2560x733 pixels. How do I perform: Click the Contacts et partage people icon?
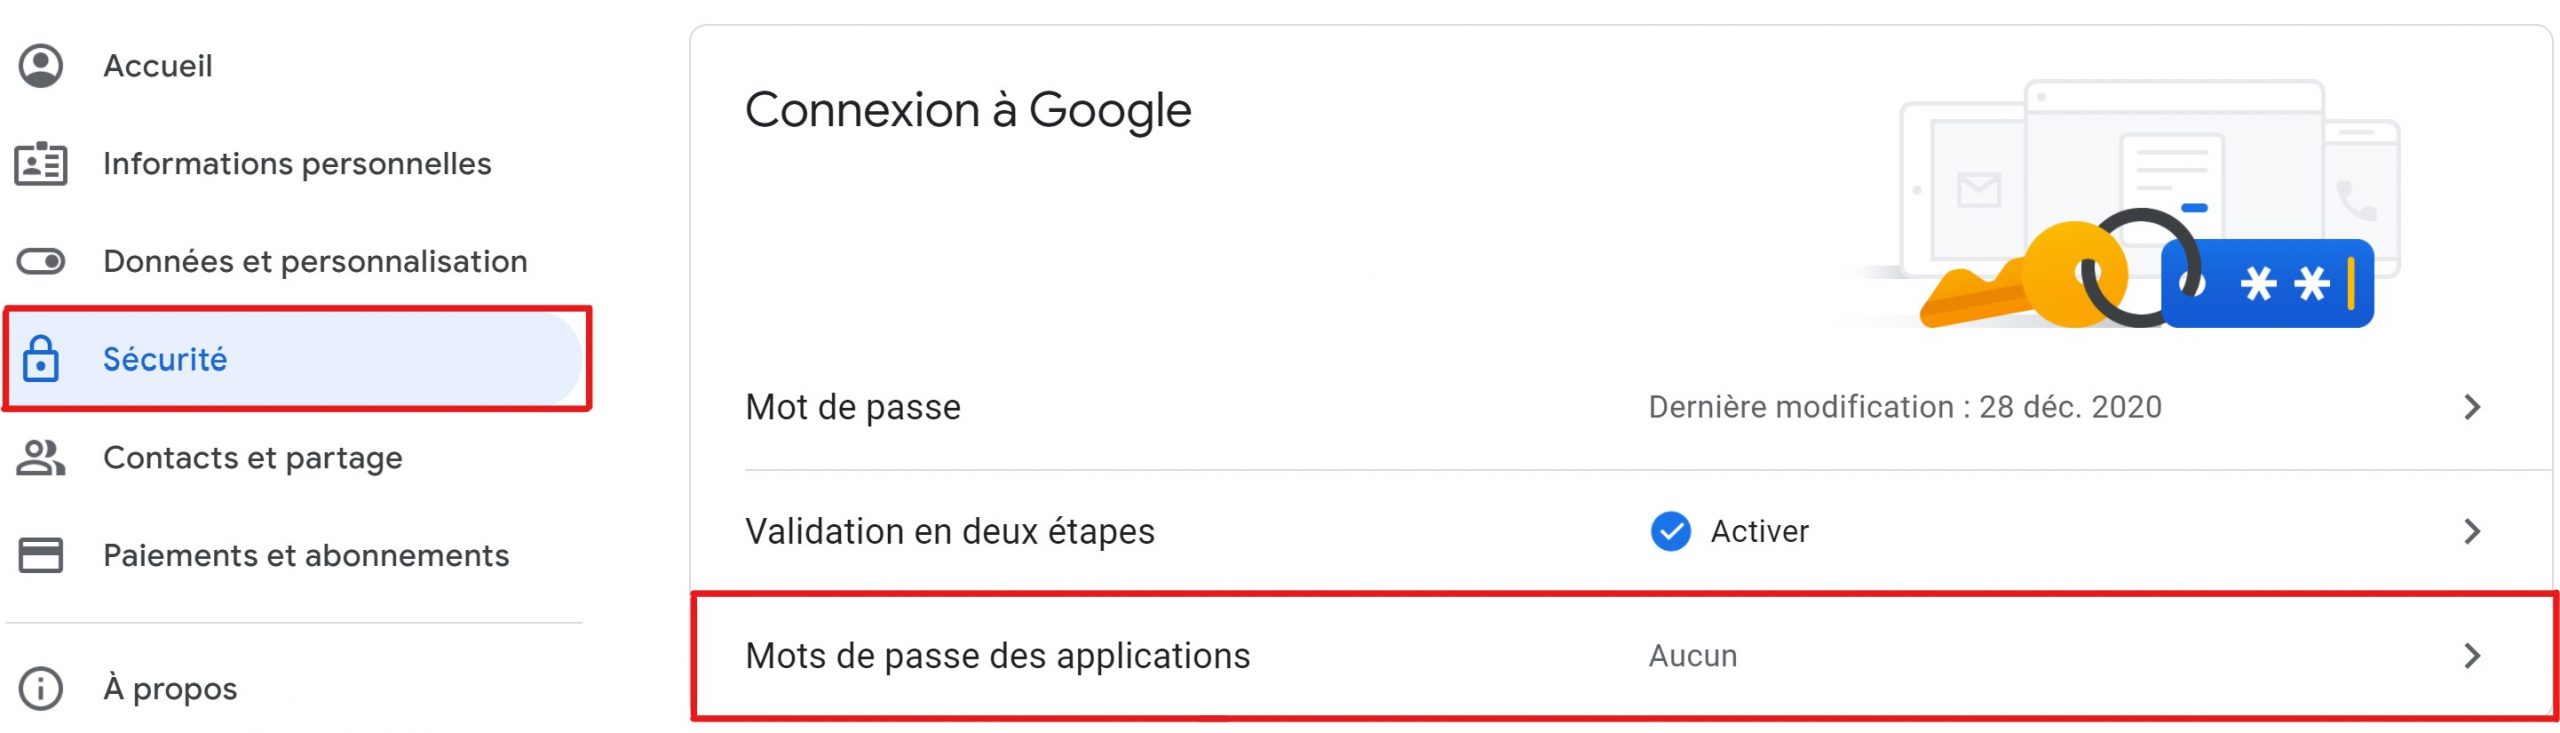click(41, 458)
